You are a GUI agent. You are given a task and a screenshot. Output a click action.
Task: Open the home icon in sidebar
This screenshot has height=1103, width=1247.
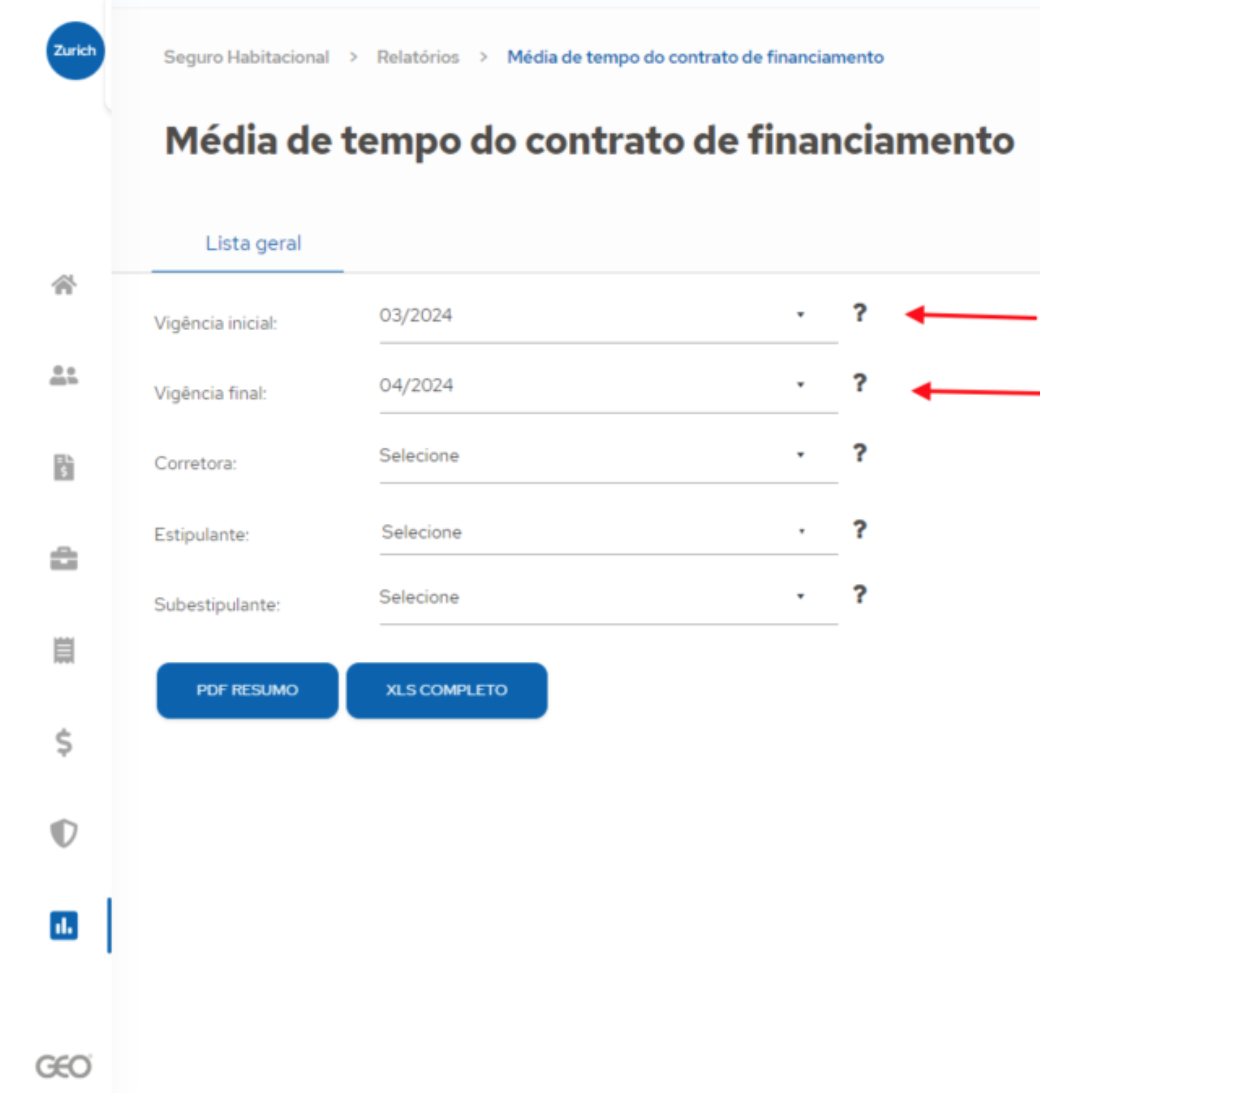[64, 285]
